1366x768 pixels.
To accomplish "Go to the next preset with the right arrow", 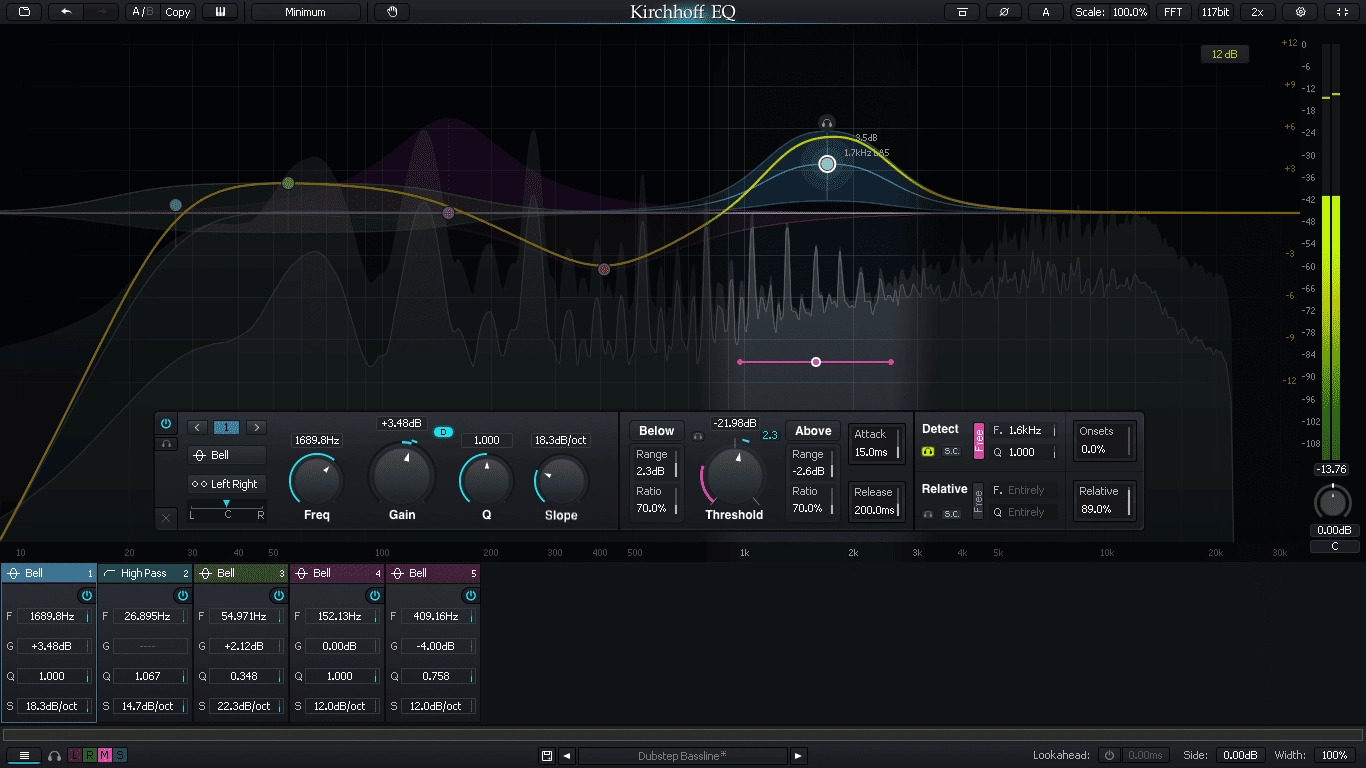I will [798, 756].
